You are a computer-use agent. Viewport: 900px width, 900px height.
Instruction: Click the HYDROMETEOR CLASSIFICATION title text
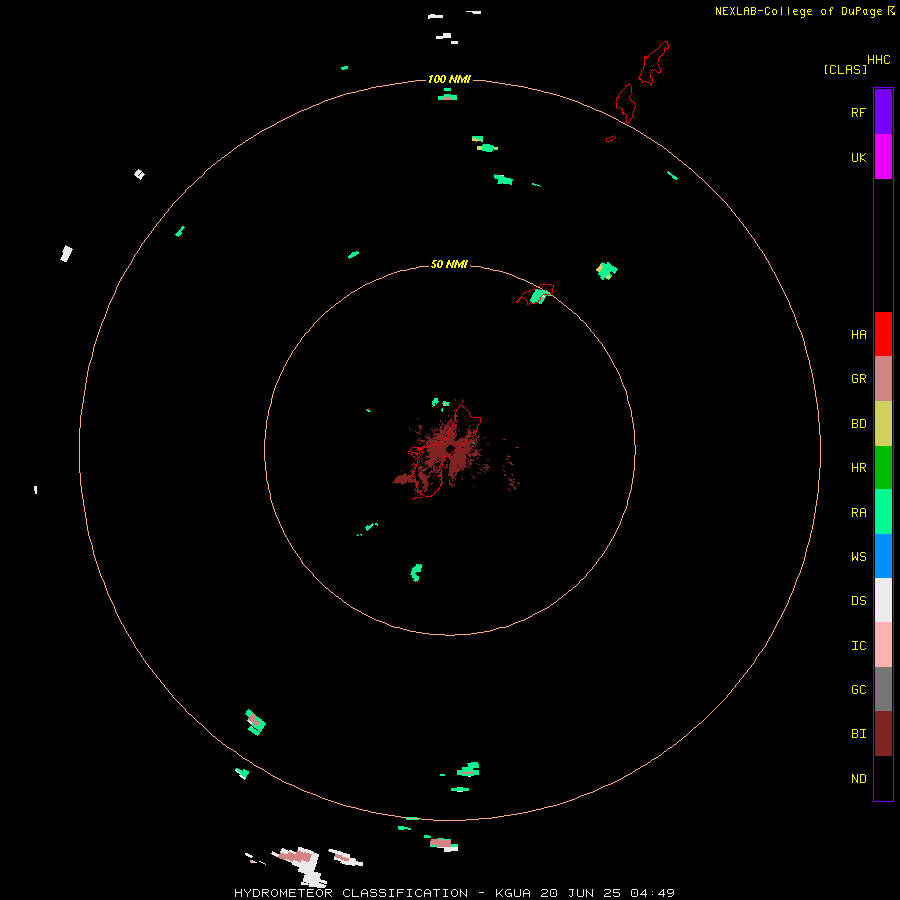click(351, 893)
